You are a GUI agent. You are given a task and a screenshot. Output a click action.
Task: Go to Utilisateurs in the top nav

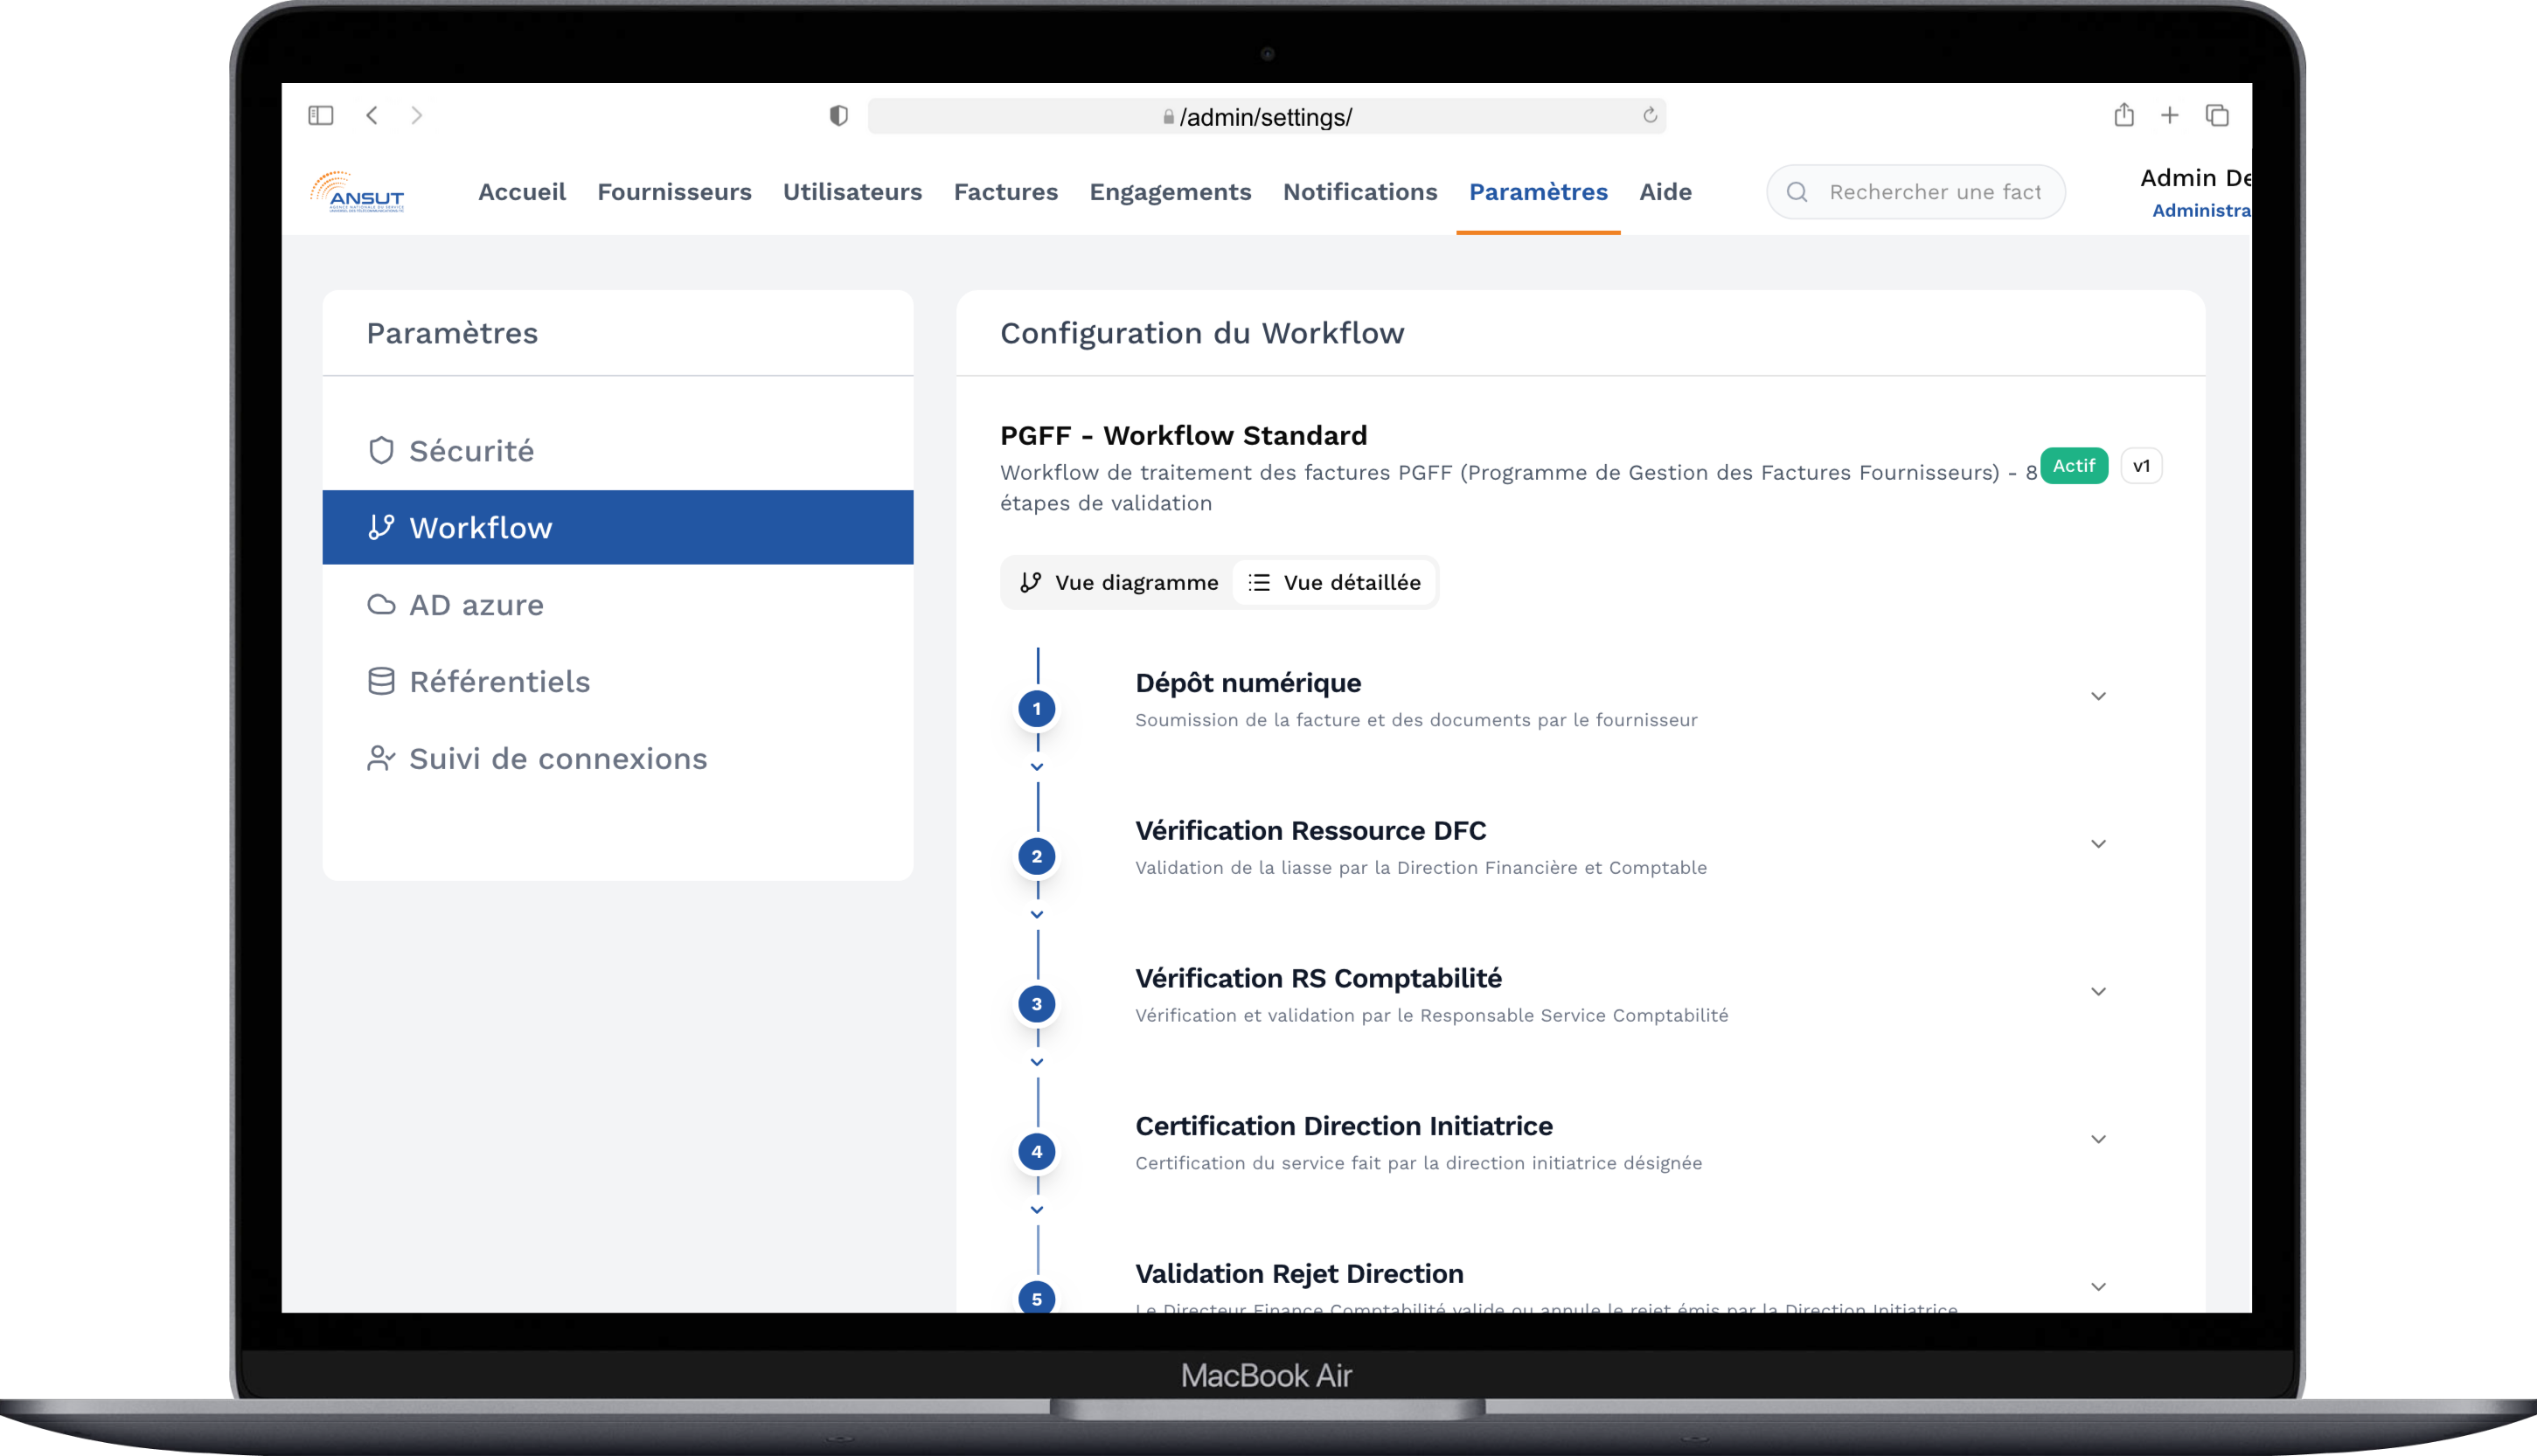coord(852,192)
